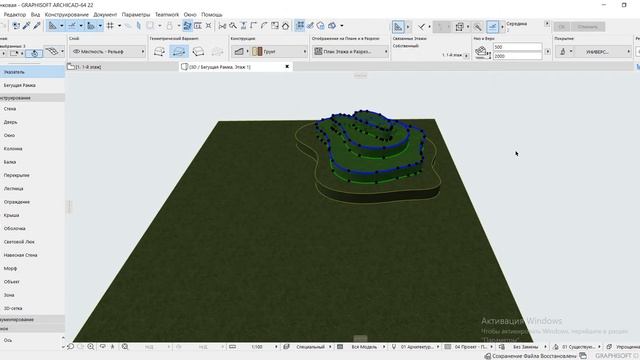Select the Стена wall tool
Screen dimensions: 640x360
(32, 109)
